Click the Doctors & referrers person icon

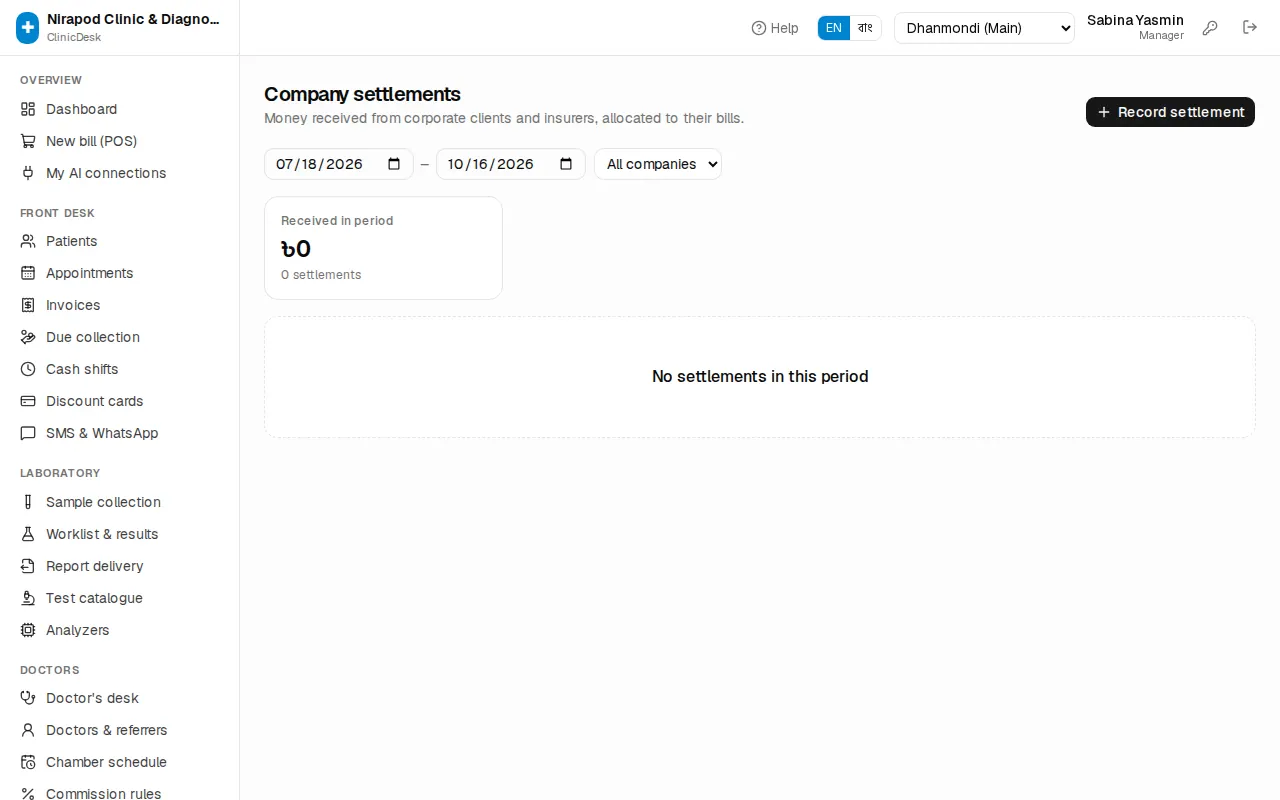click(28, 730)
